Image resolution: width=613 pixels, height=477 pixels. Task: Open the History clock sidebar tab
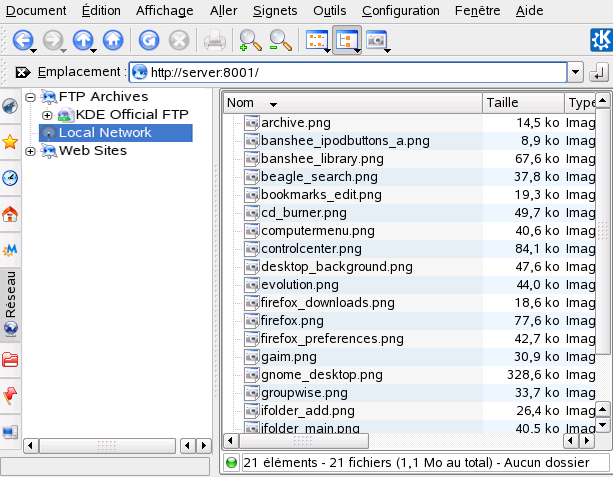(10, 178)
